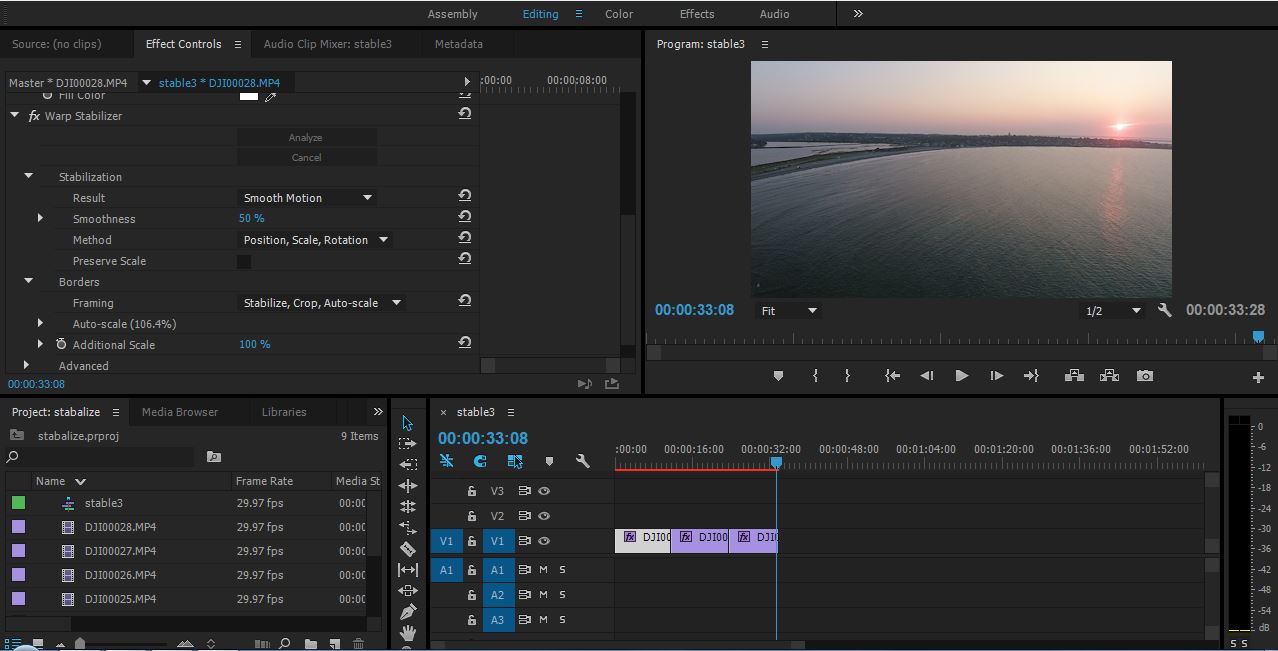Collapse the Warp Stabilizer effect
Viewport: 1278px width, 651px height.
click(15, 116)
